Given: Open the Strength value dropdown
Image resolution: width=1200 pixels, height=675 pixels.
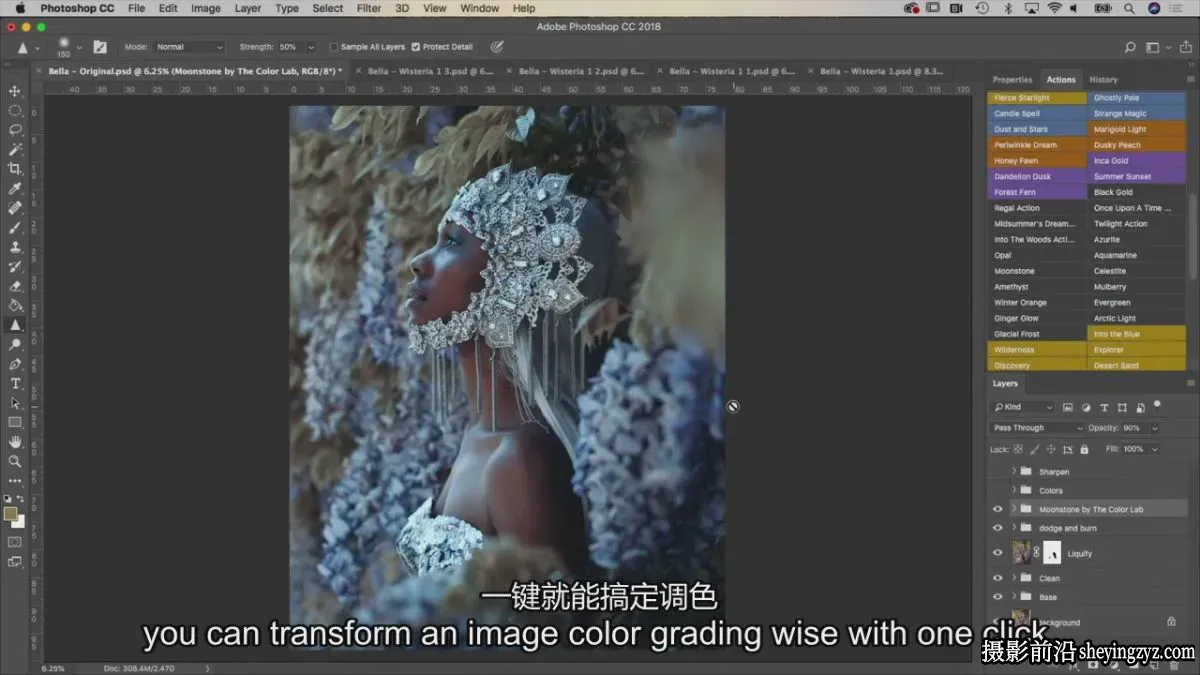Looking at the screenshot, I should point(310,47).
